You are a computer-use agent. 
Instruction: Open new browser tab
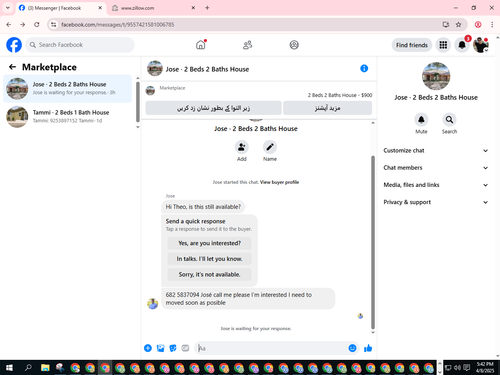point(207,8)
